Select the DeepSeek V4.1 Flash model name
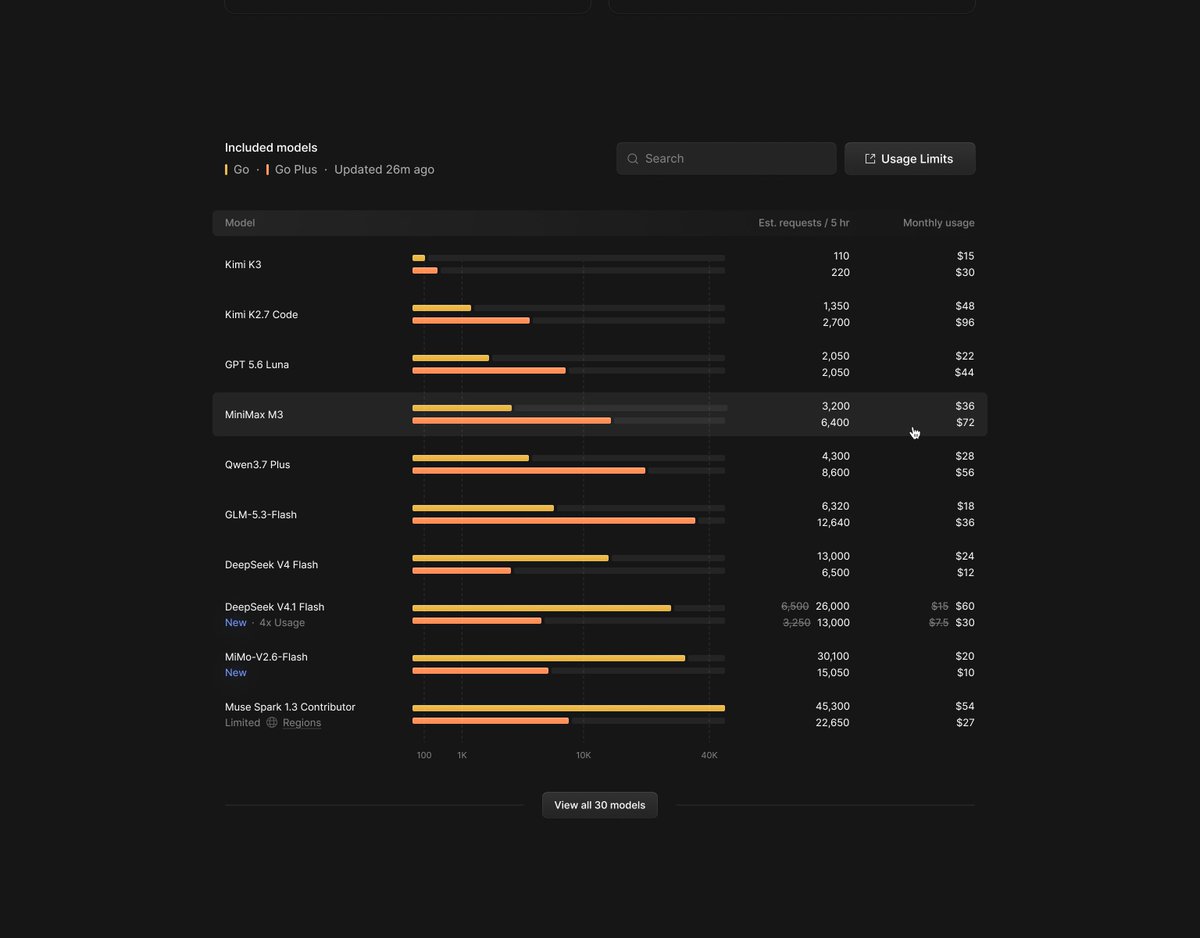 (275, 607)
